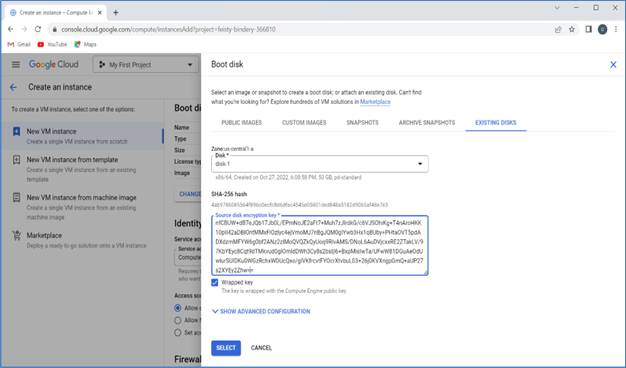Open the My First Project selector
626x368 pixels.
click(x=146, y=65)
